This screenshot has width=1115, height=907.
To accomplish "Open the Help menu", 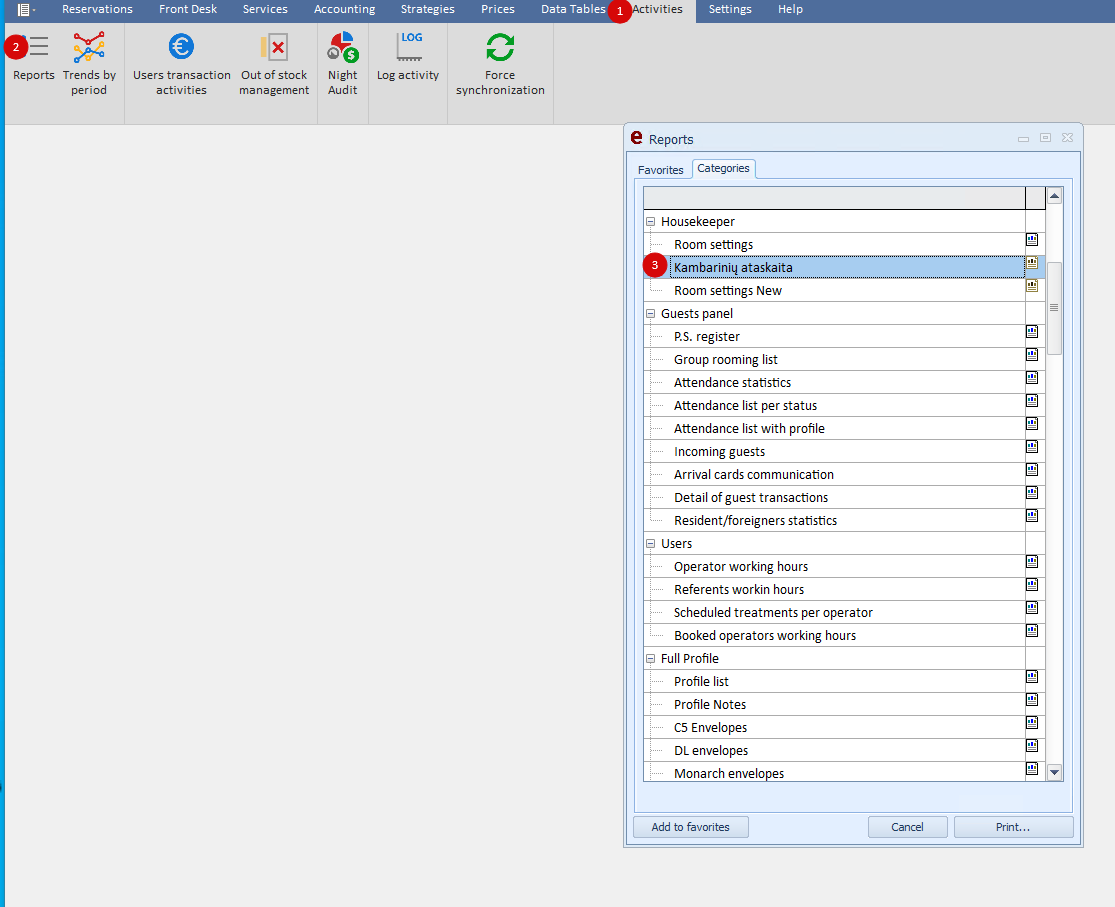I will [x=790, y=9].
